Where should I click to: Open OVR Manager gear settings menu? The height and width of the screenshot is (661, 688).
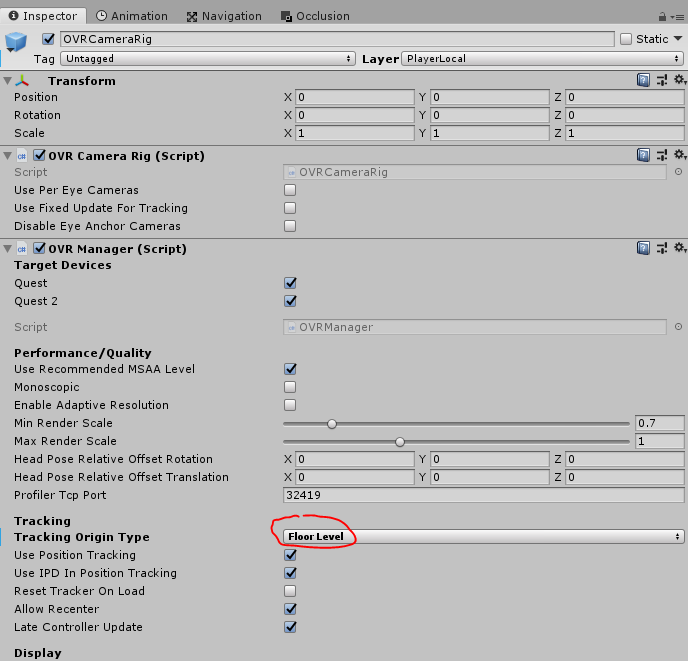point(680,248)
